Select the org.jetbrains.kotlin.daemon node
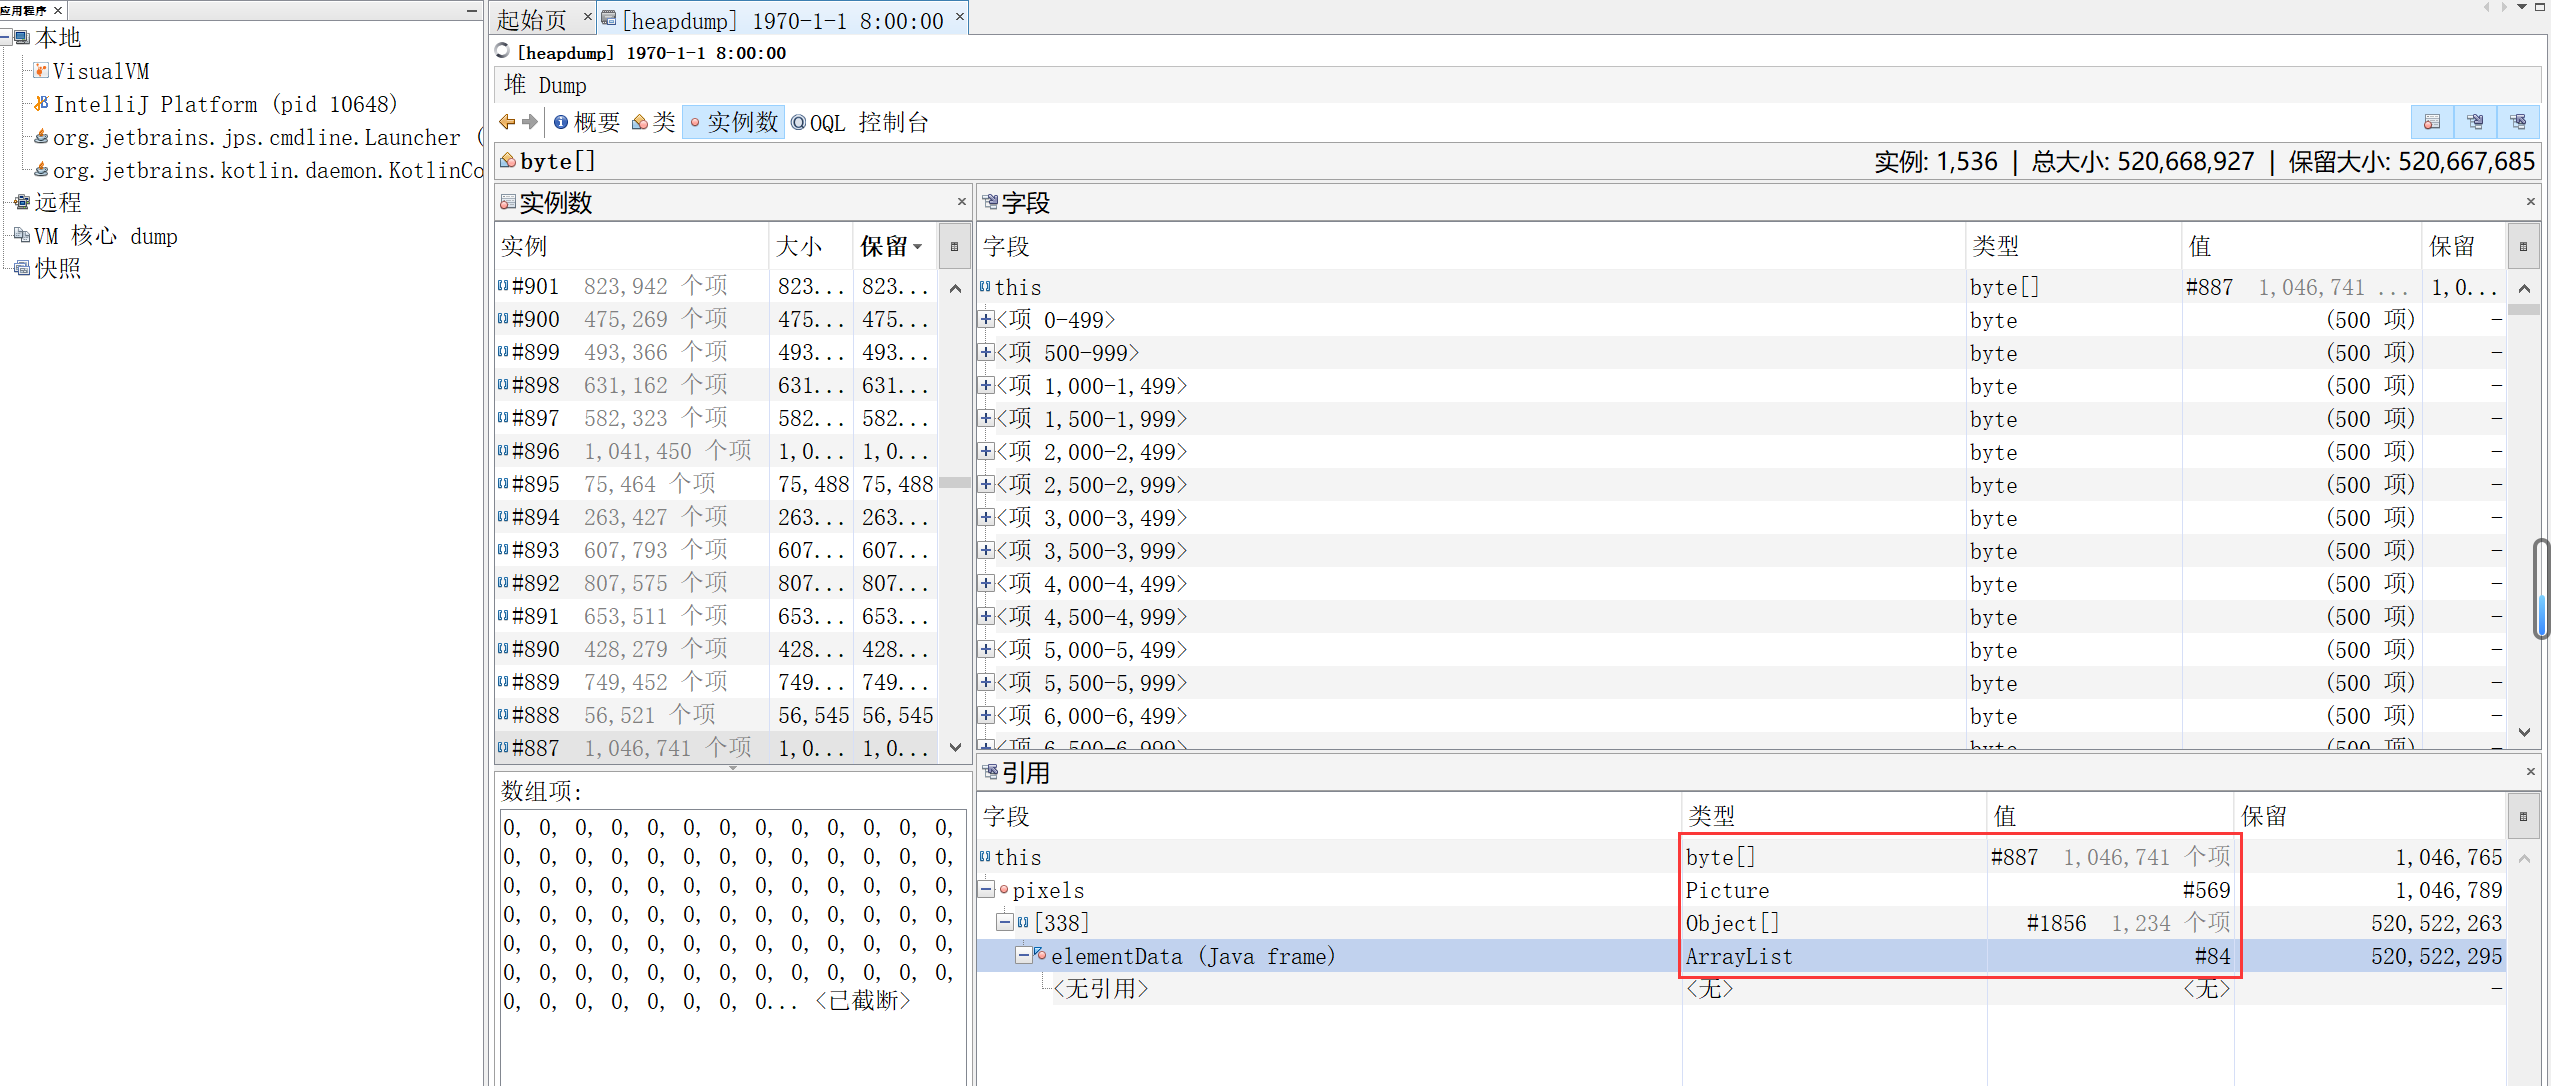 coord(258,170)
